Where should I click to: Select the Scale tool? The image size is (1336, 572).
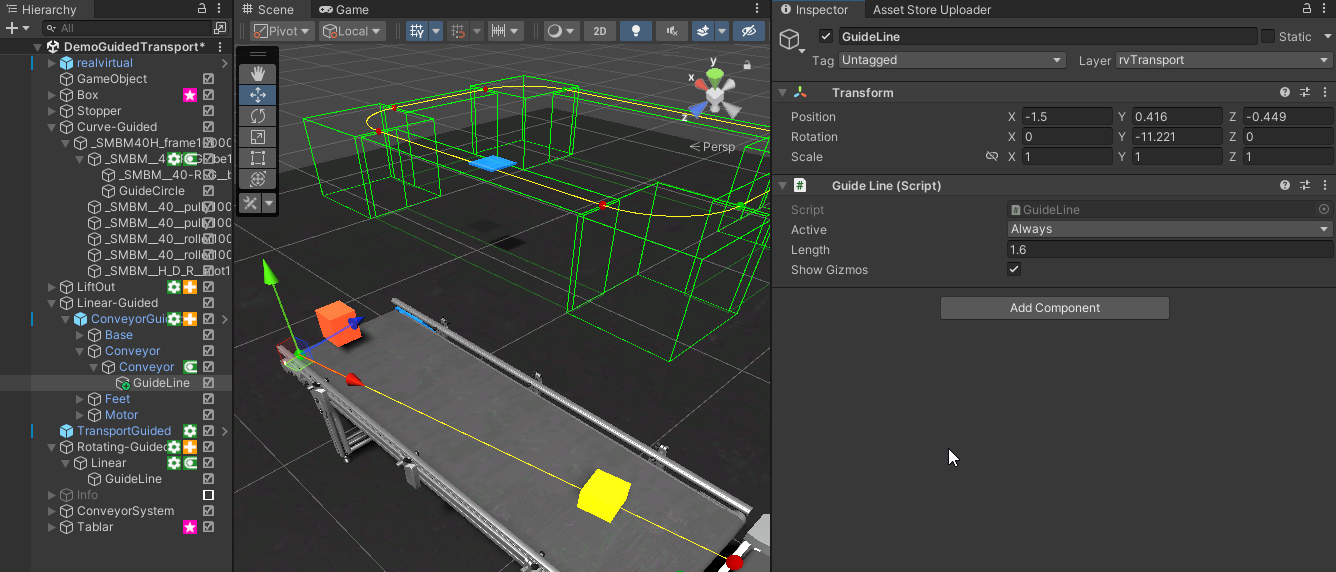click(x=258, y=137)
